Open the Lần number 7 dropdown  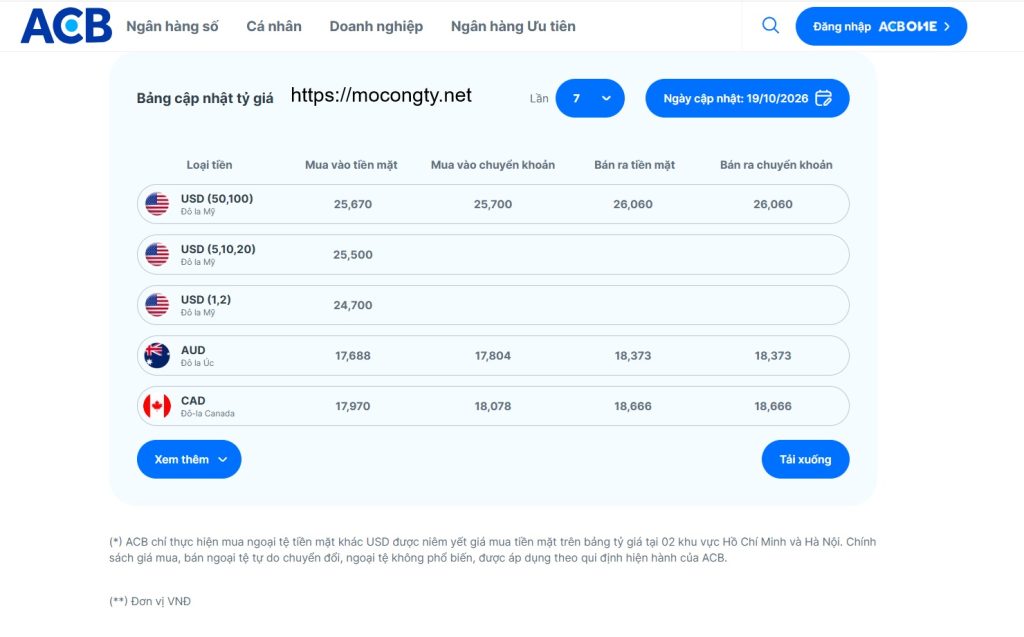coord(590,98)
